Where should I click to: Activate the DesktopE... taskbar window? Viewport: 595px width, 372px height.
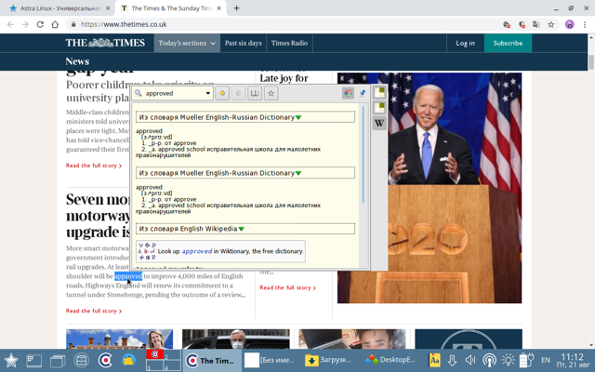[390, 360]
